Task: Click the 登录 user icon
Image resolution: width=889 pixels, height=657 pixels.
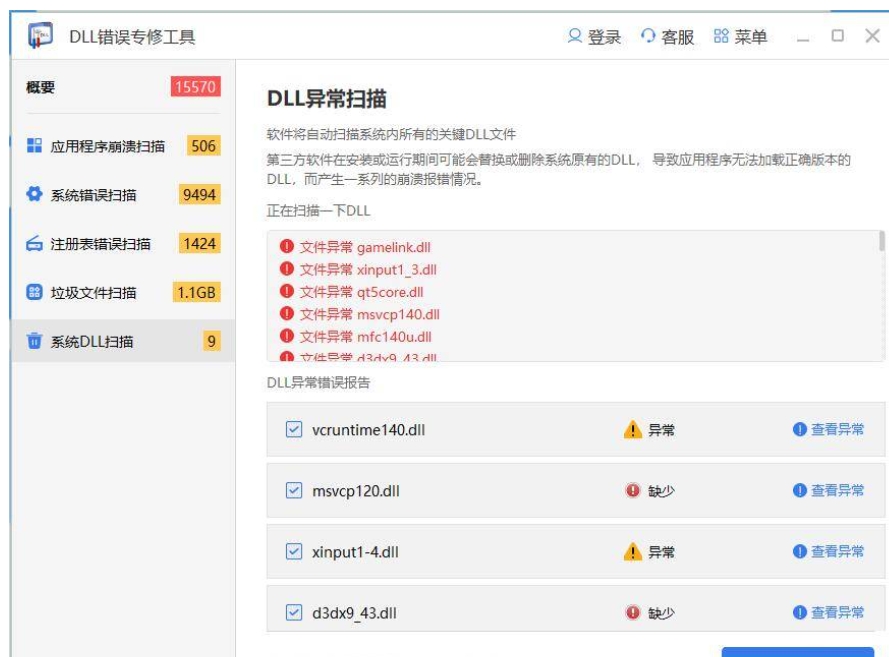Action: 574,36
